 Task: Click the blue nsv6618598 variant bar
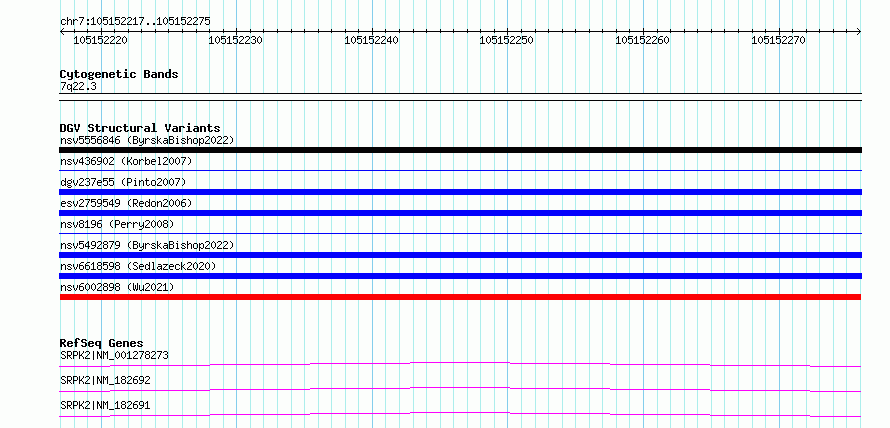[x=460, y=276]
